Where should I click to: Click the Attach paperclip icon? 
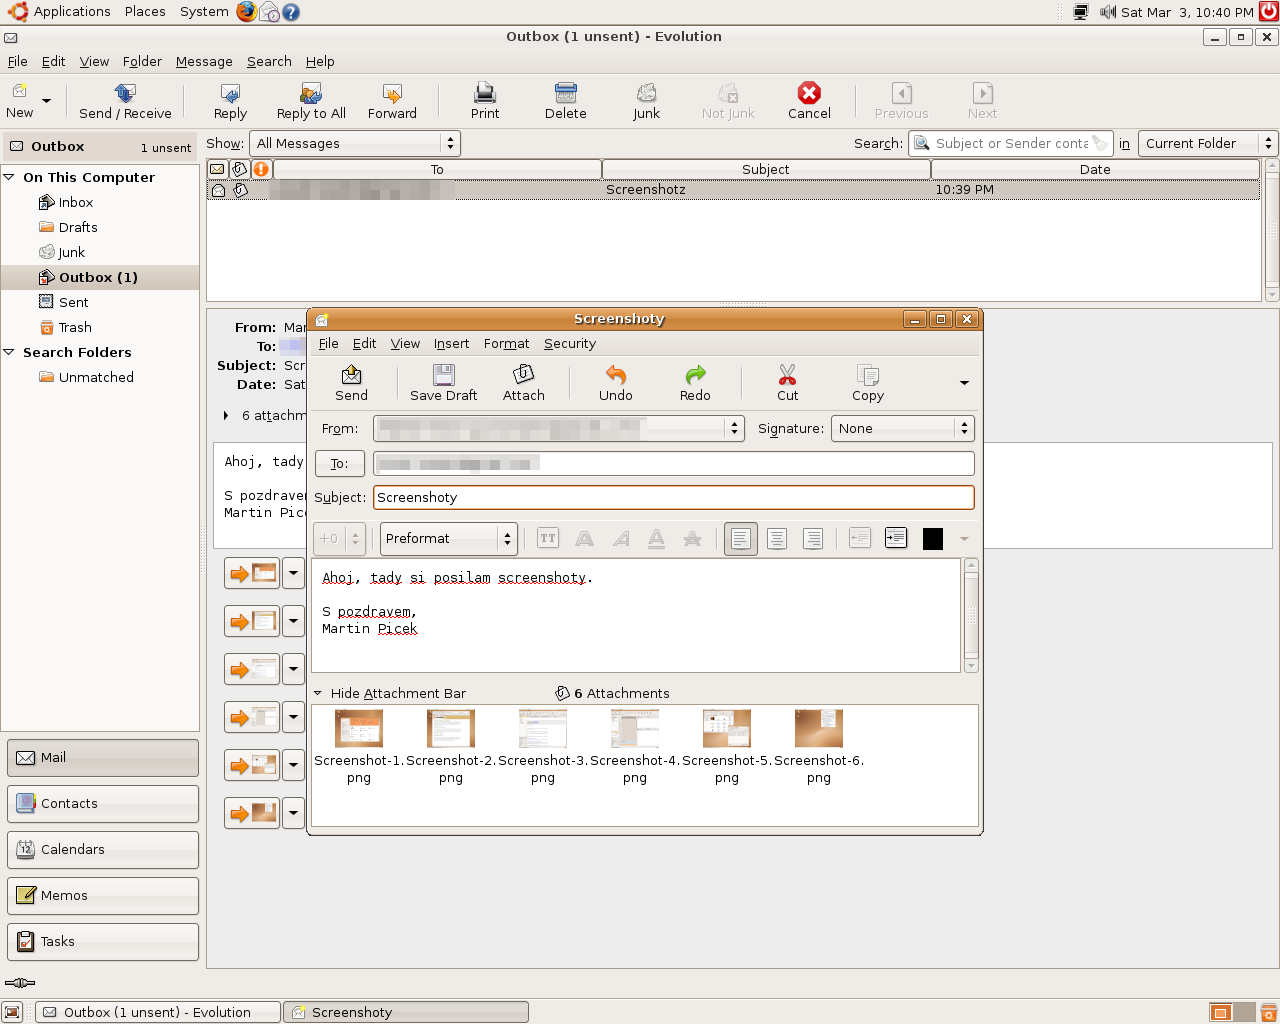point(523,383)
